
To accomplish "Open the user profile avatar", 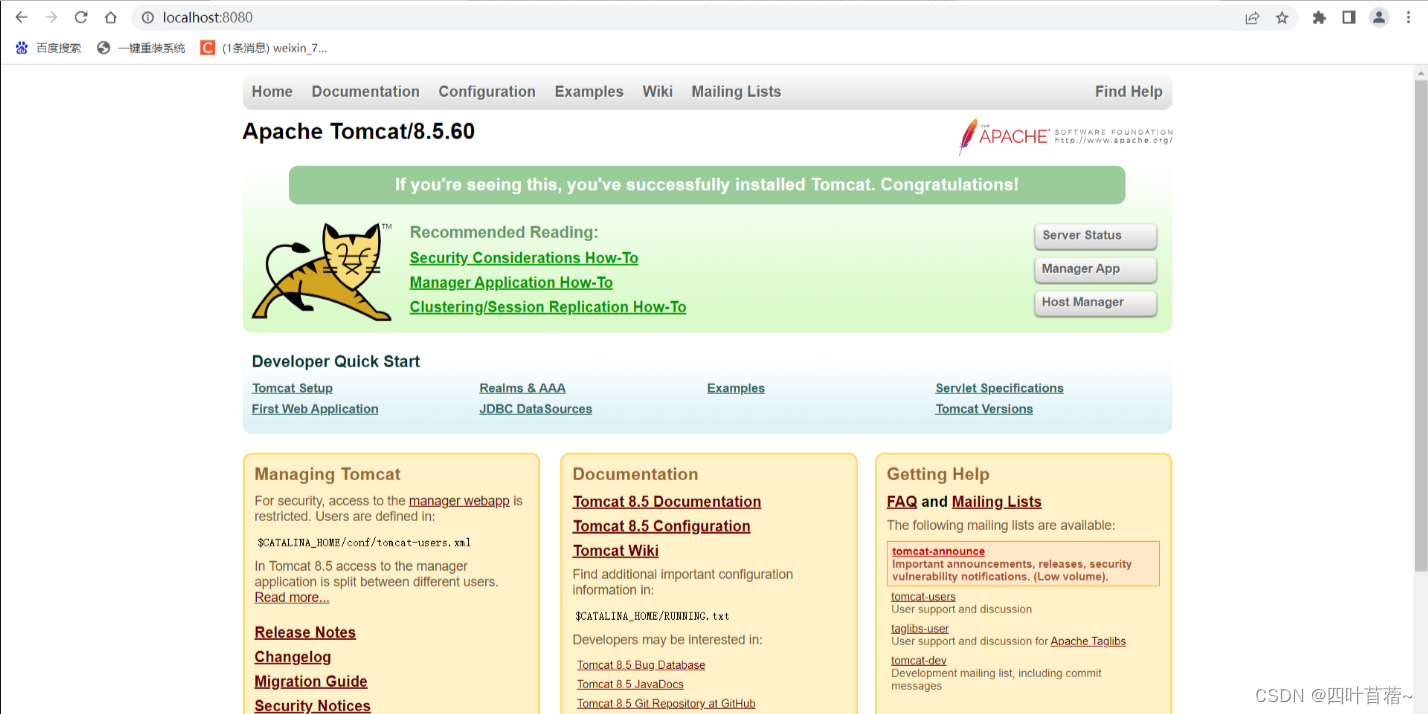I will [1379, 17].
